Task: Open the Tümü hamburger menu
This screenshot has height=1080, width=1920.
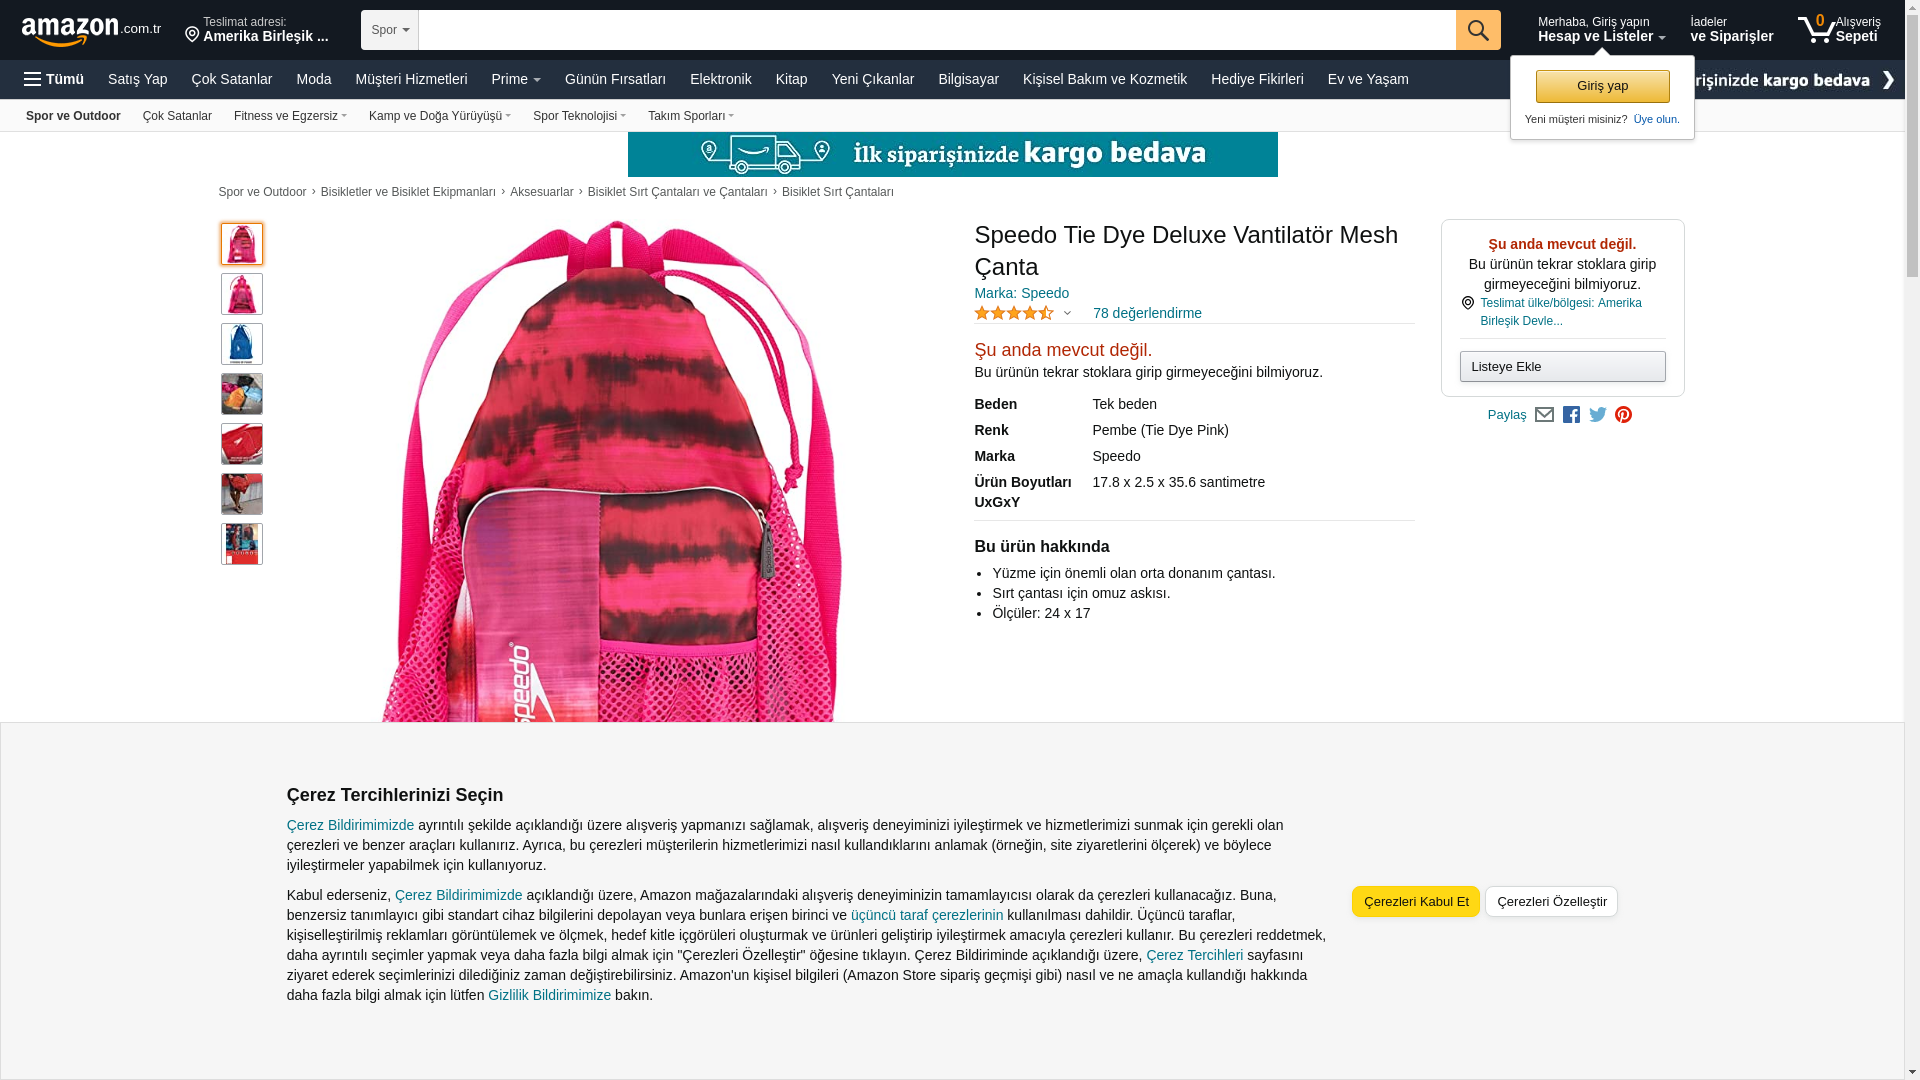Action: tap(54, 79)
